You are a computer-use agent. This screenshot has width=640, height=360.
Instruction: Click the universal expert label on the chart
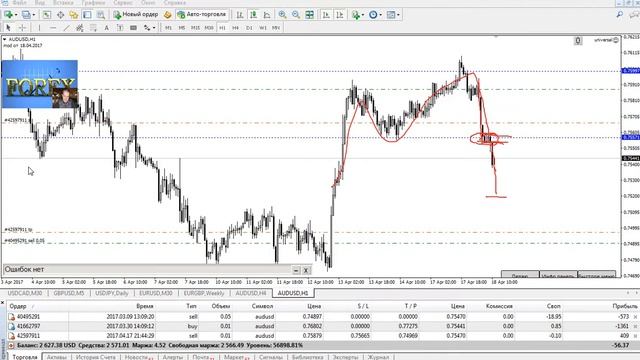pos(606,40)
